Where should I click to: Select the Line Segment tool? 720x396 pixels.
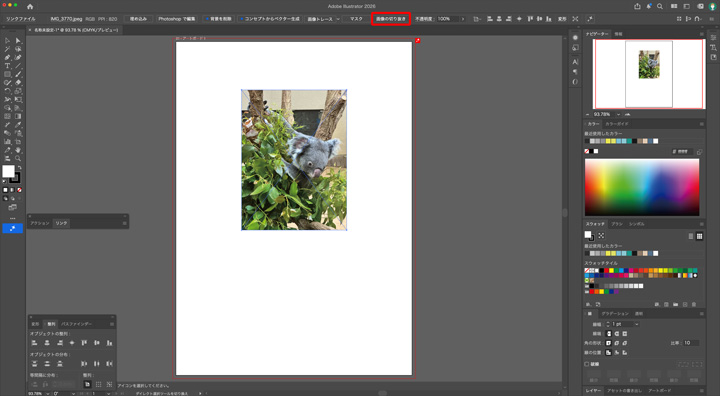(18, 66)
